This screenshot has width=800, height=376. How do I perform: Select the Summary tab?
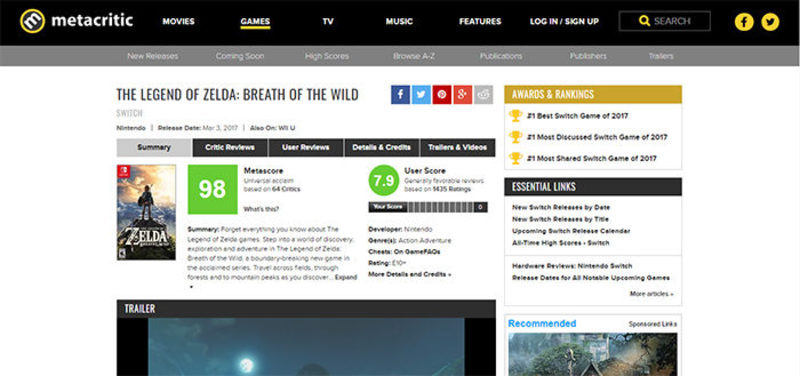pyautogui.click(x=154, y=147)
